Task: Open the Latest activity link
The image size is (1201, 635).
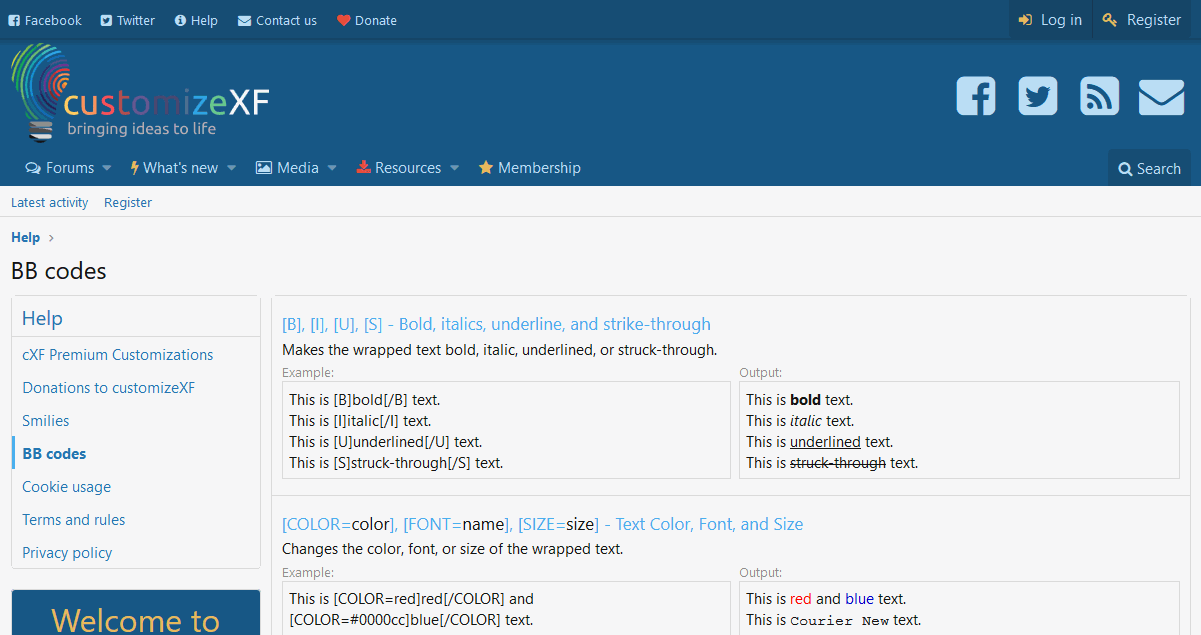Action: click(x=49, y=202)
